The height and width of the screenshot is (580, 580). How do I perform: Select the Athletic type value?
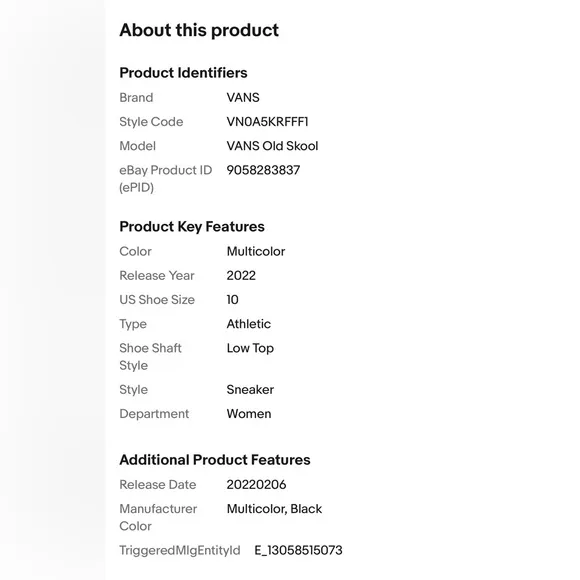tap(249, 324)
